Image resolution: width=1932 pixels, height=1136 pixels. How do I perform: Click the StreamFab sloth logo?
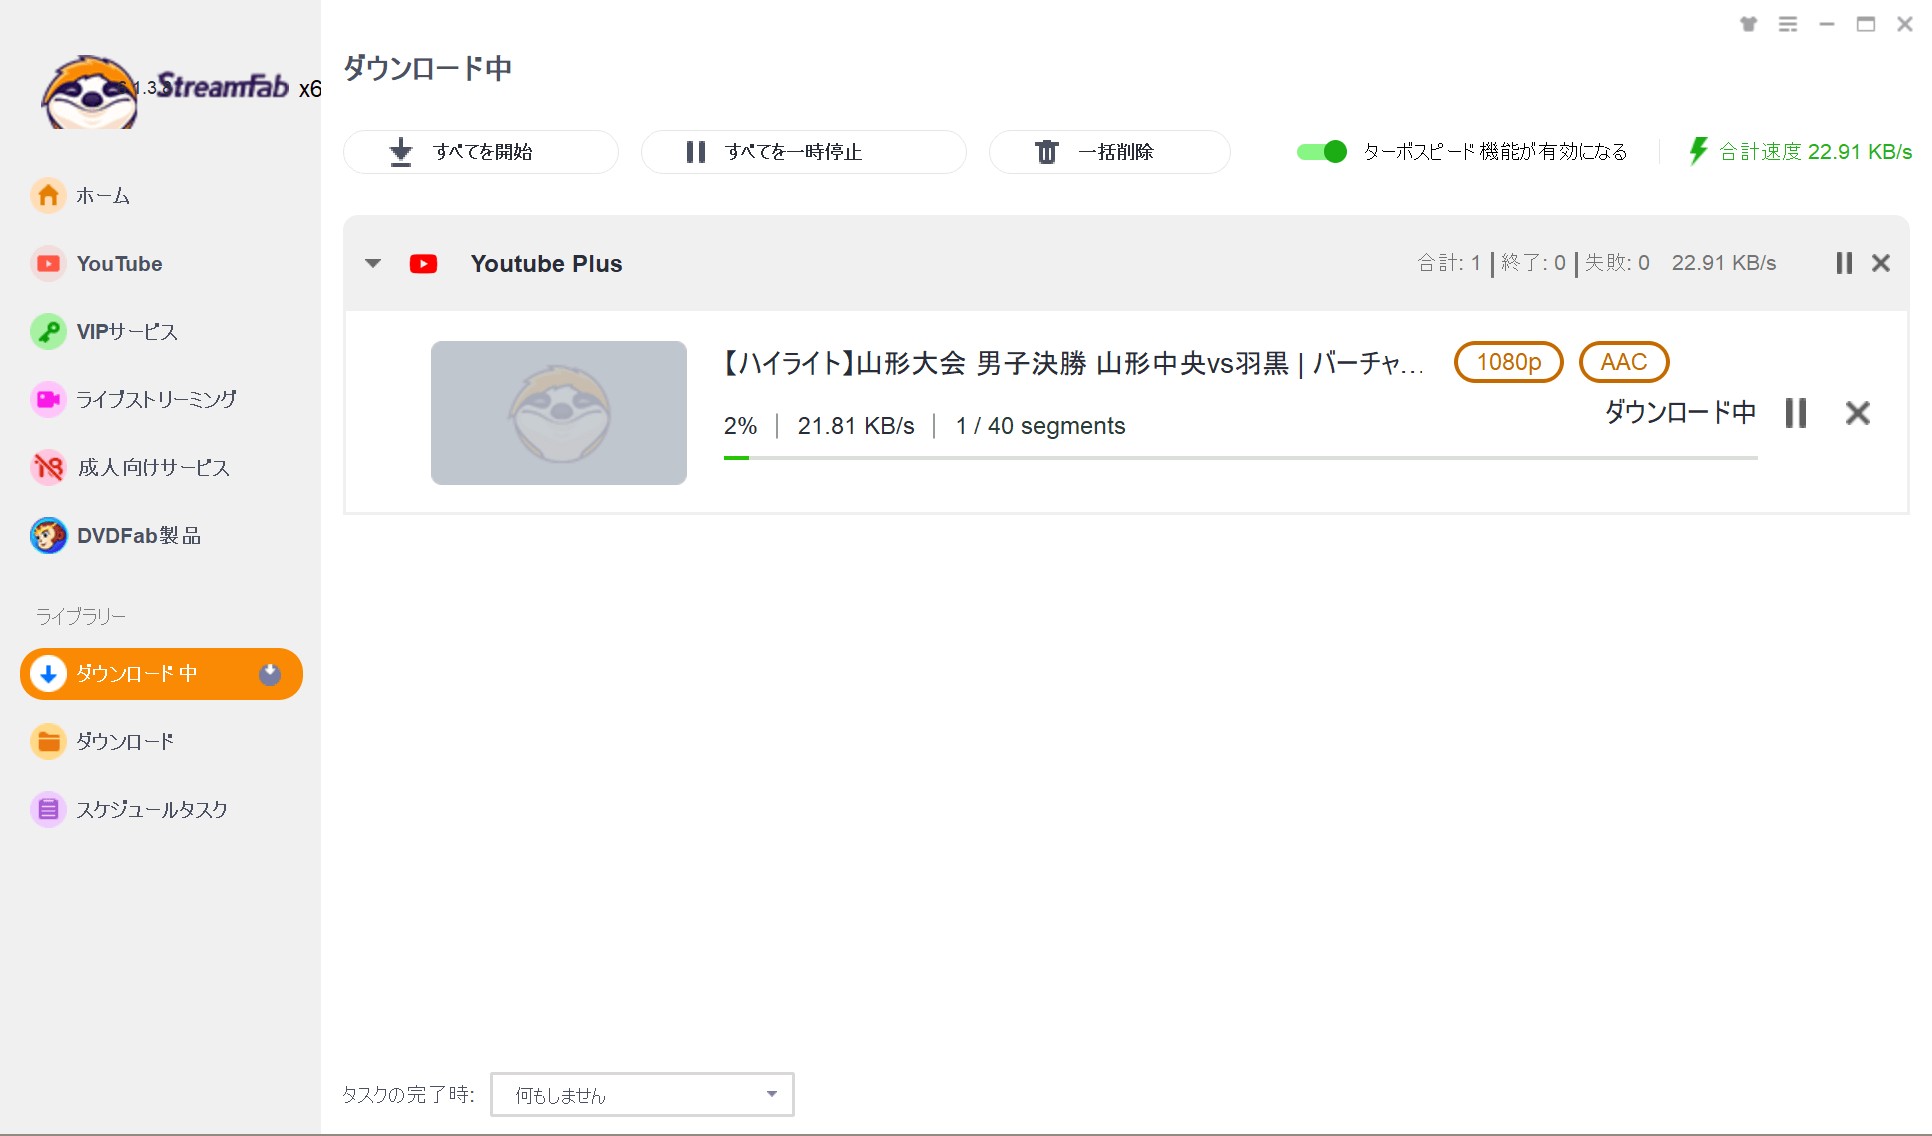tap(90, 92)
